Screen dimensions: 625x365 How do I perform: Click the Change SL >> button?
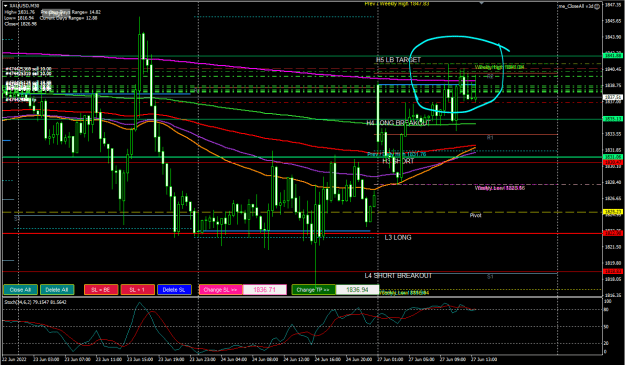[x=220, y=290]
